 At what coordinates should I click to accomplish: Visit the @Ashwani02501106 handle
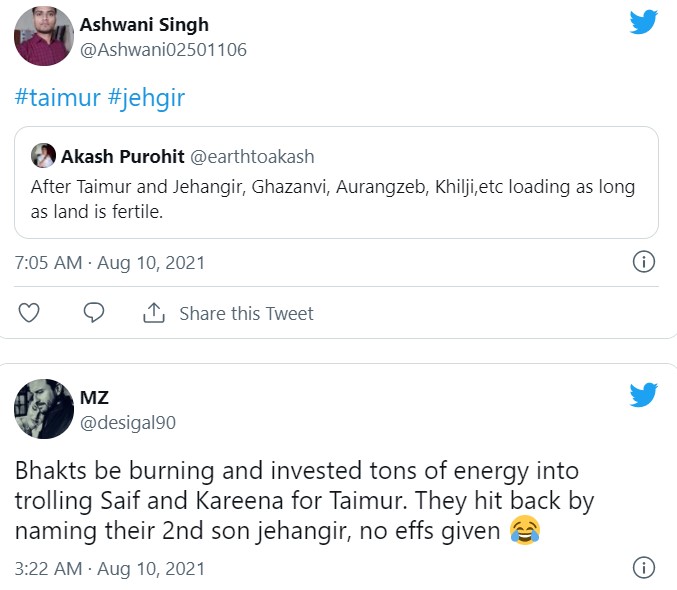(x=163, y=49)
